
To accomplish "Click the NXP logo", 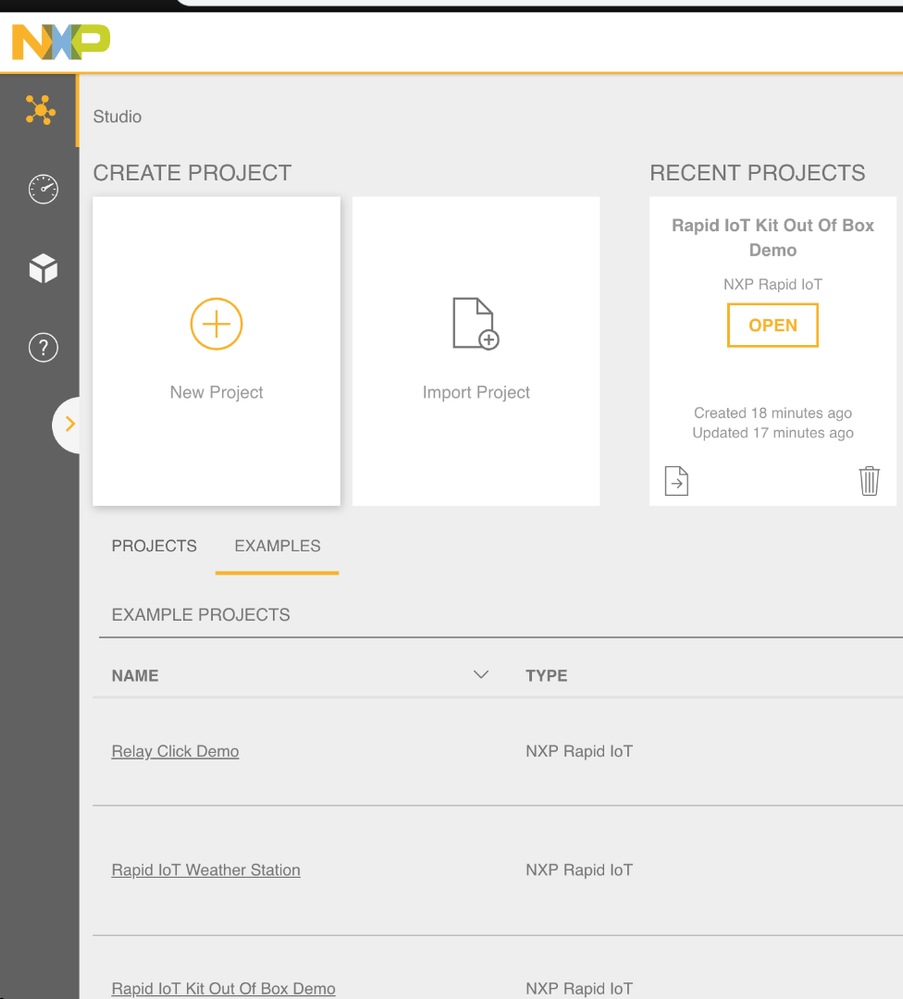I will coord(61,42).
